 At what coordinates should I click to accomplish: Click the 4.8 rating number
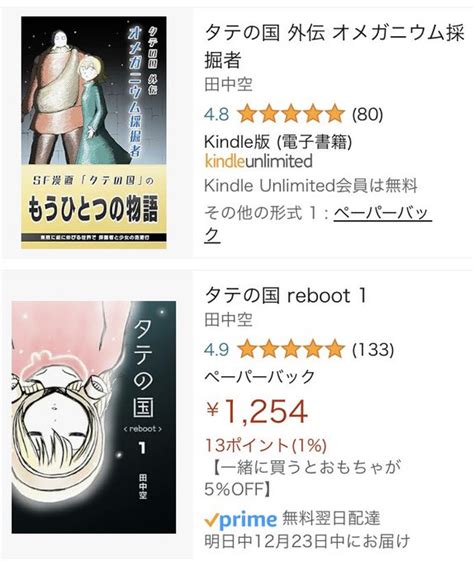click(217, 114)
